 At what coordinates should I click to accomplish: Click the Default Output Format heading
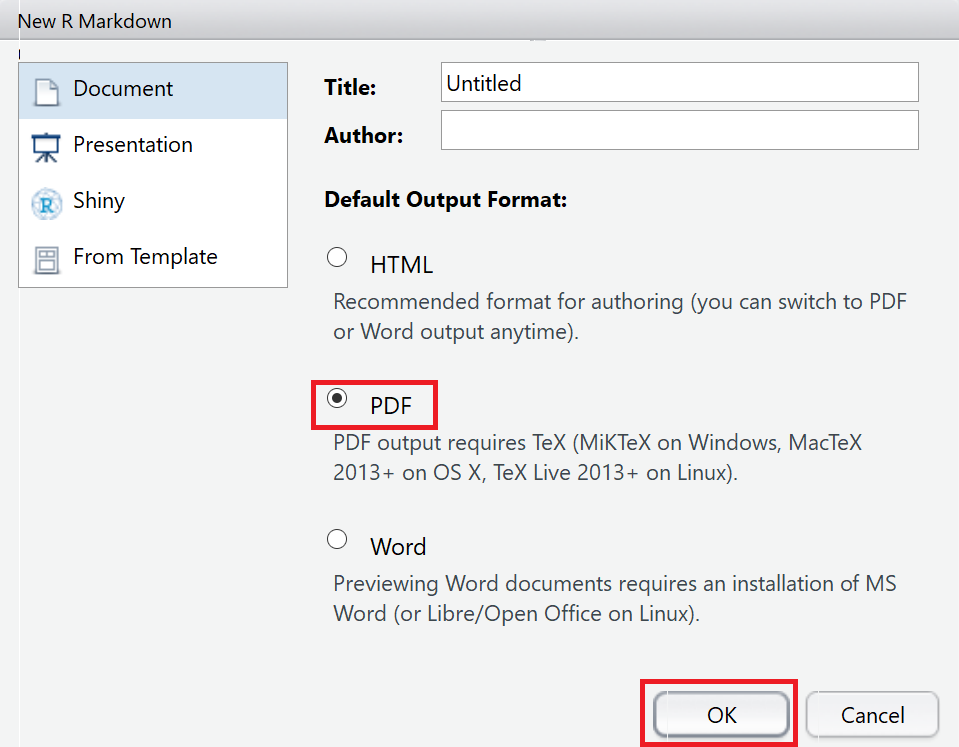tap(446, 199)
